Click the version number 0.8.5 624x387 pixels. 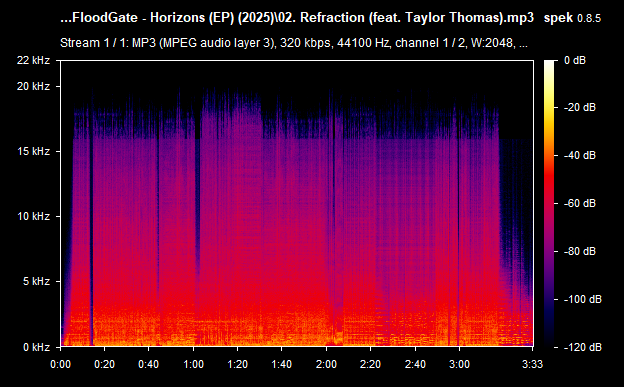589,18
